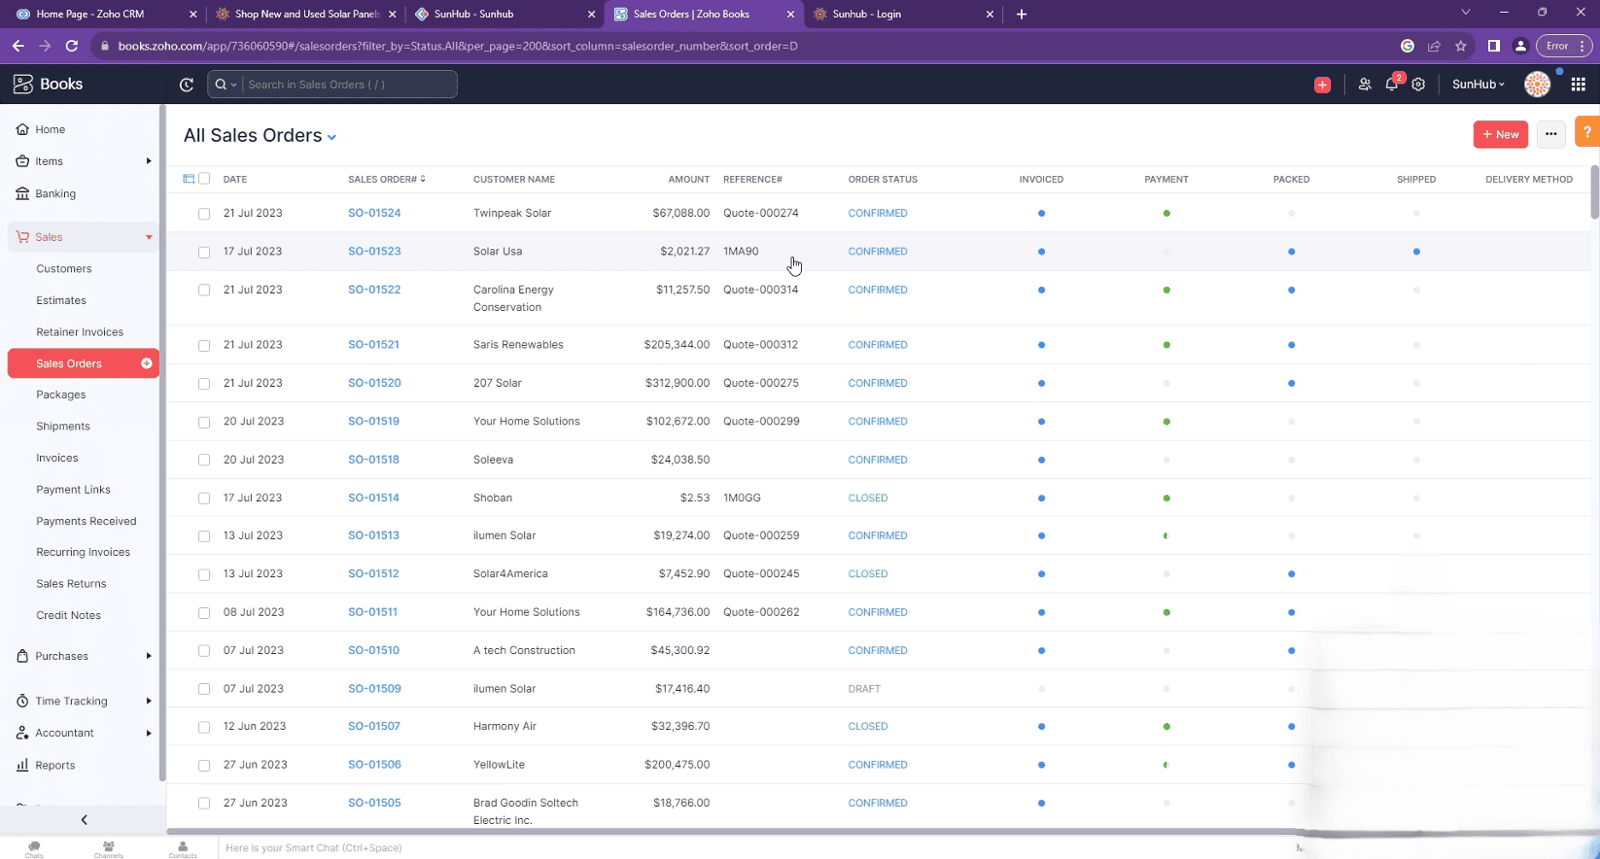Check the box for SO-01507
The image size is (1600, 859).
point(204,727)
